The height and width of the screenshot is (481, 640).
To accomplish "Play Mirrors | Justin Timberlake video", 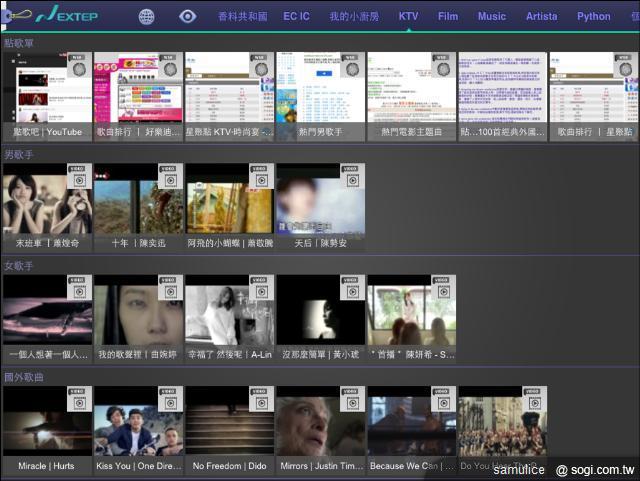I will pos(320,431).
